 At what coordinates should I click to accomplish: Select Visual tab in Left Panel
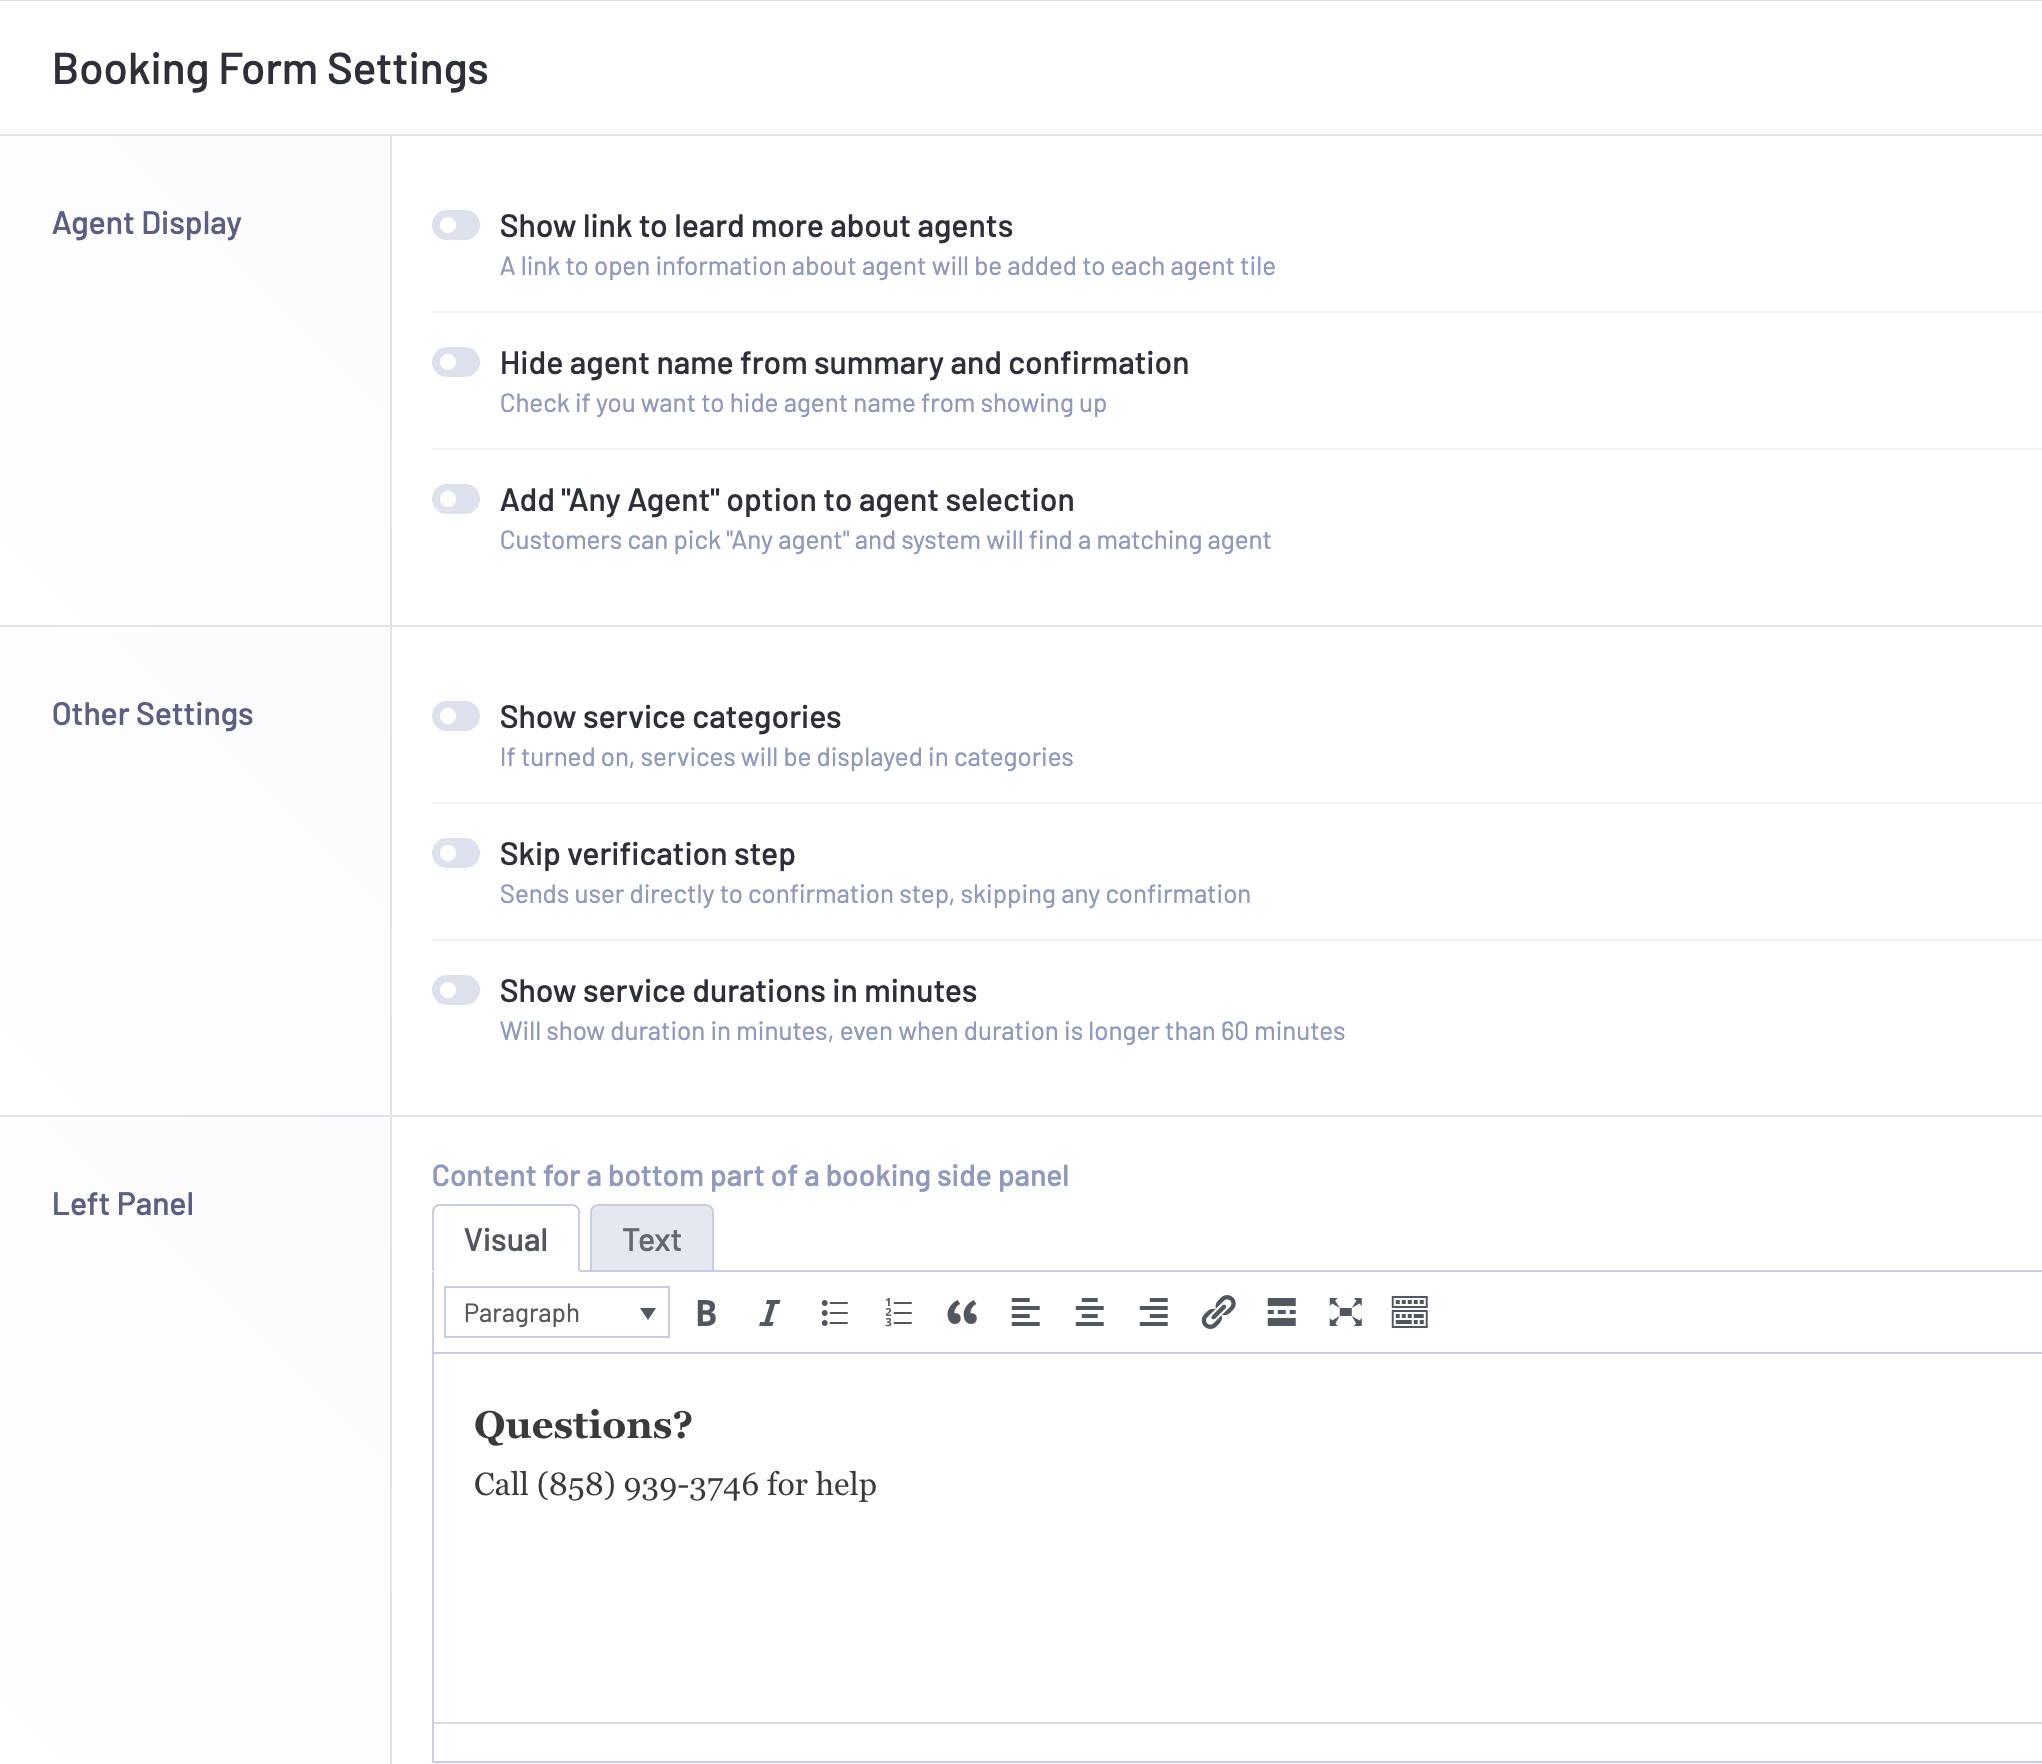point(505,1238)
